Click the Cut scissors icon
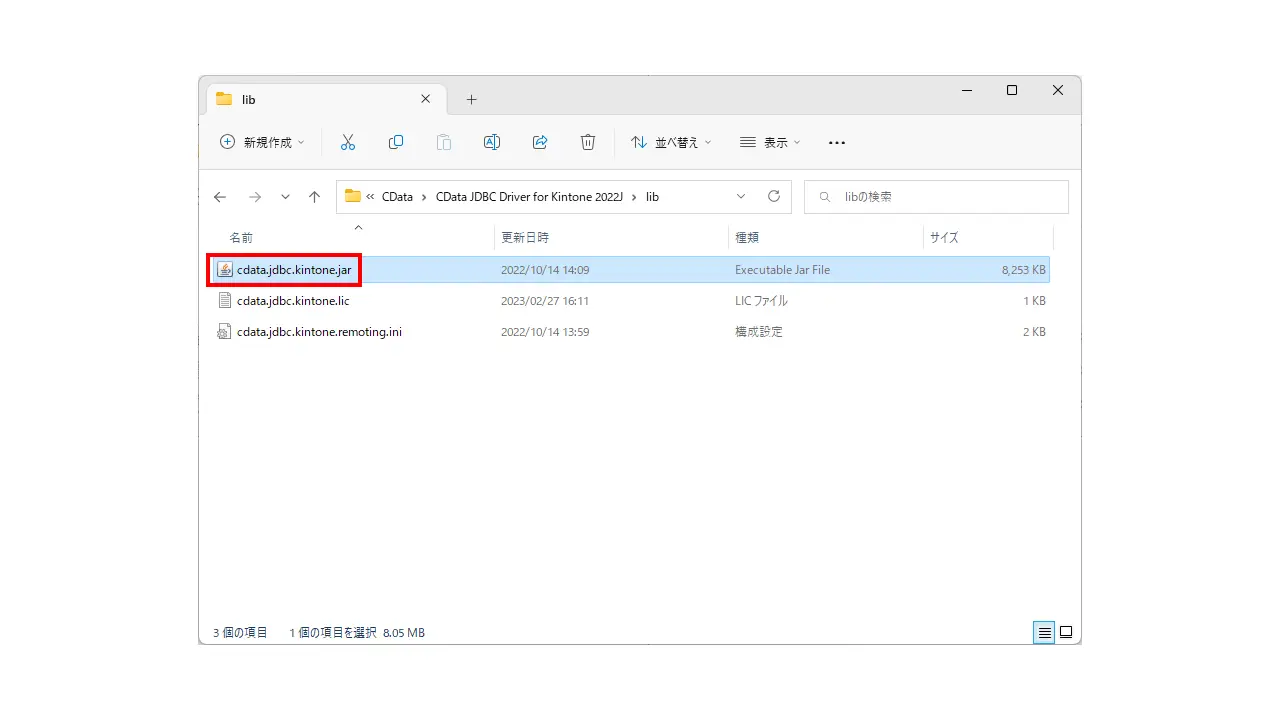Screen dimensions: 1280x720 pyautogui.click(x=348, y=142)
